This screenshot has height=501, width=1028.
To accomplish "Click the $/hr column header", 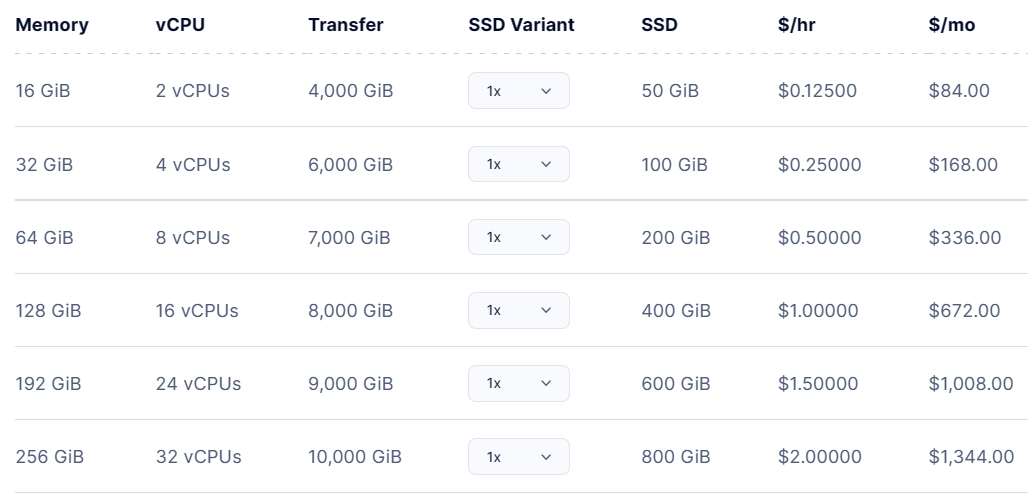I will (796, 25).
